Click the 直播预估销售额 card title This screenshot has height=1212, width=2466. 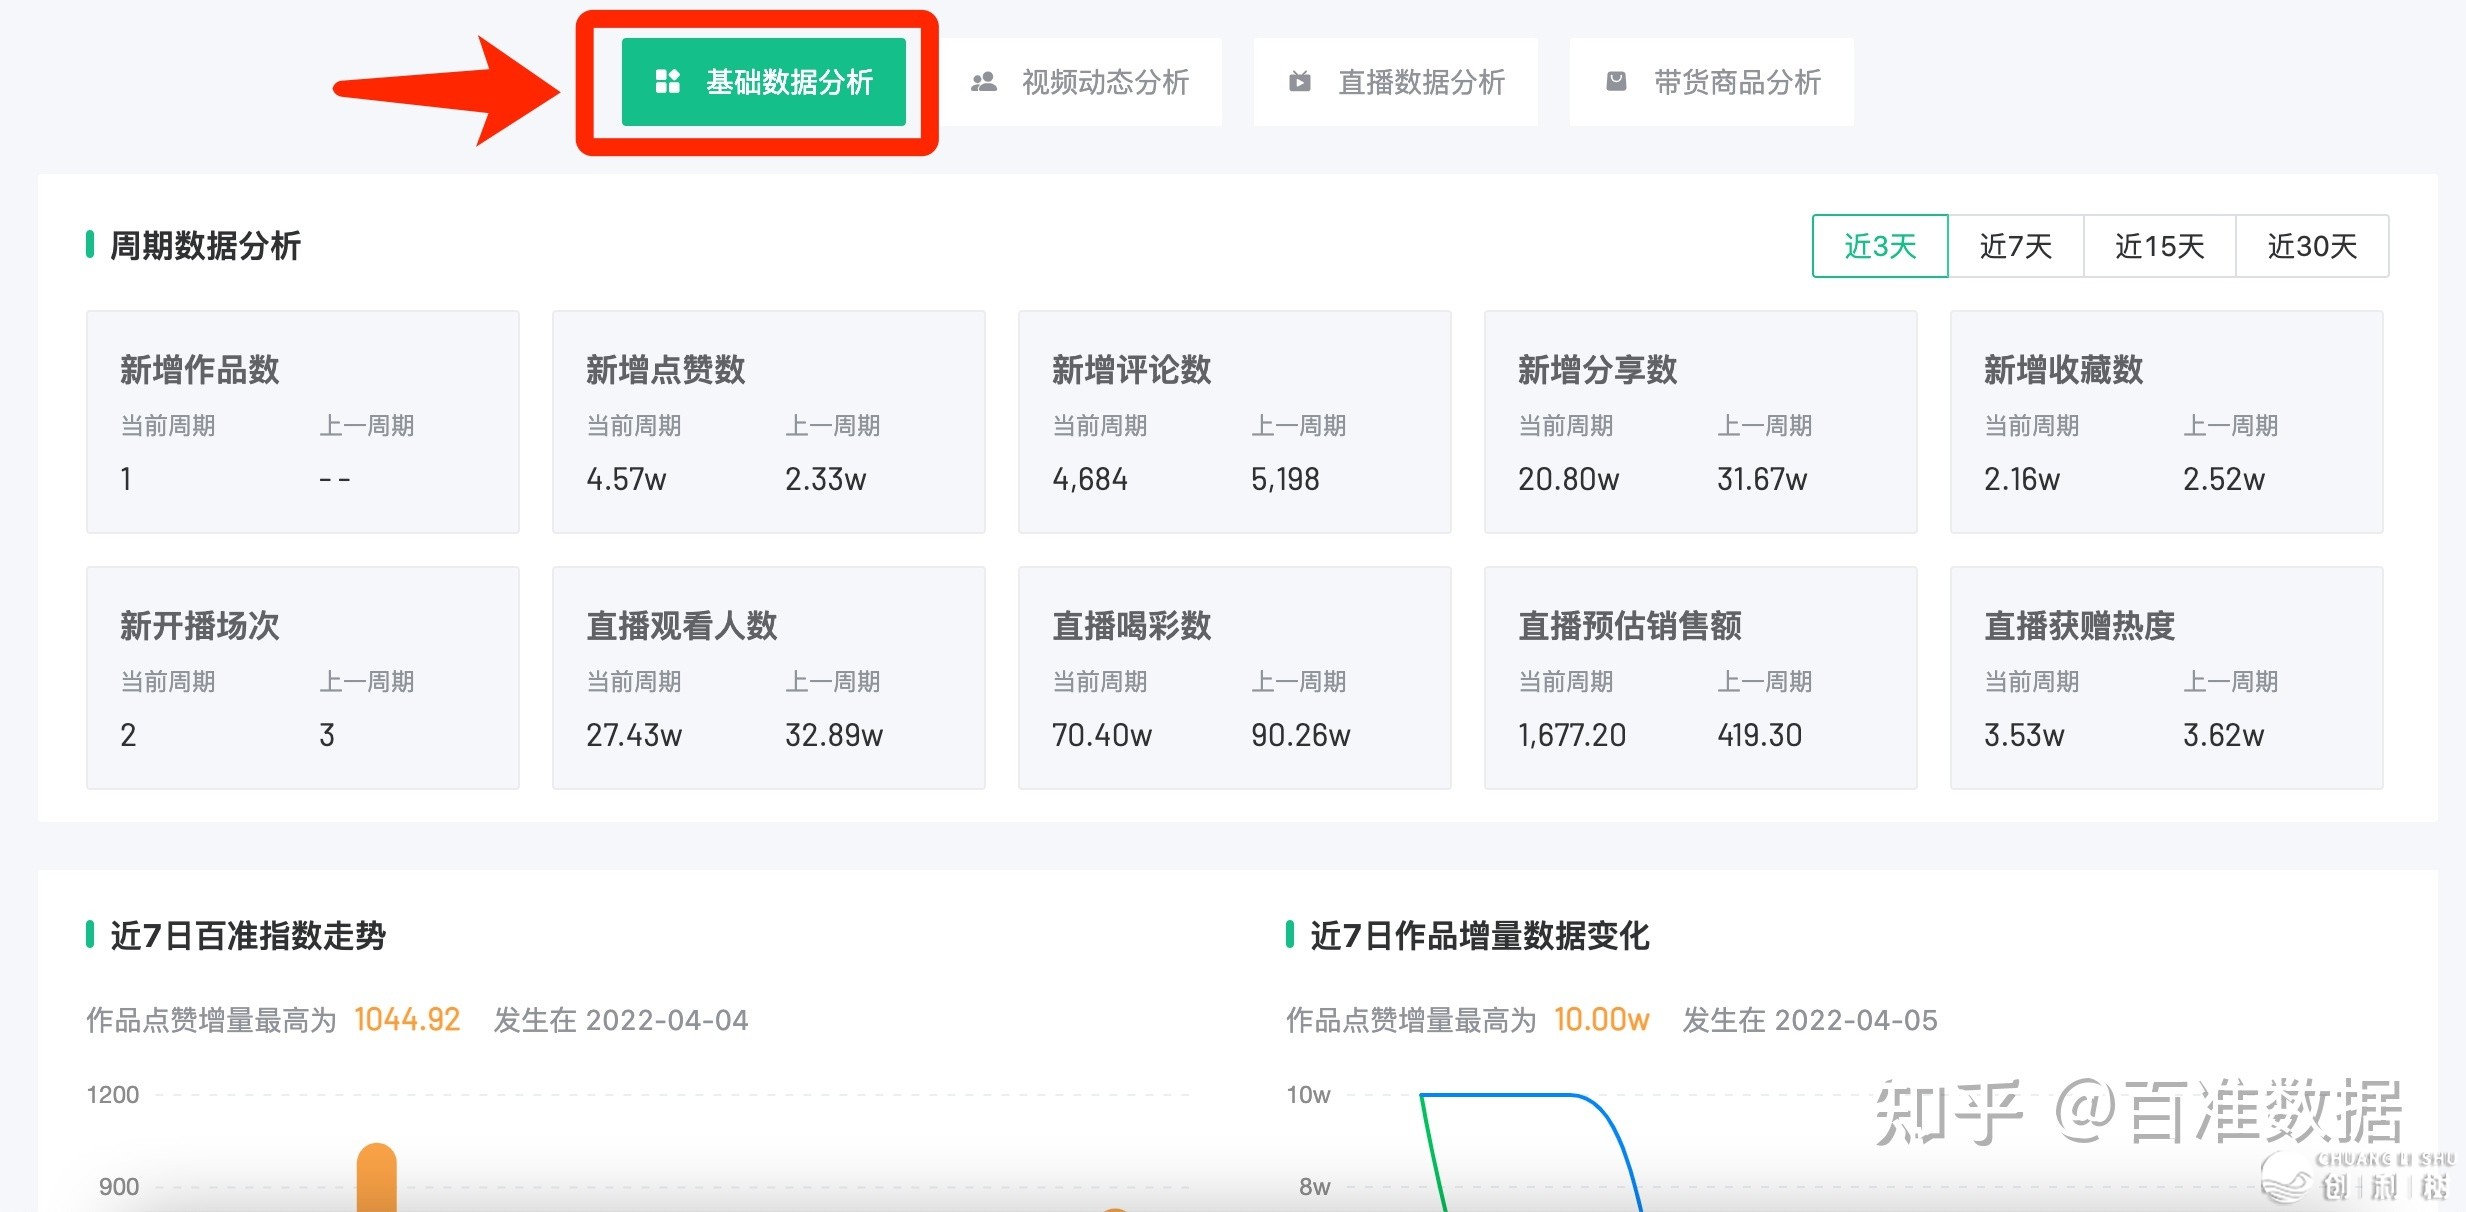coord(1630,626)
